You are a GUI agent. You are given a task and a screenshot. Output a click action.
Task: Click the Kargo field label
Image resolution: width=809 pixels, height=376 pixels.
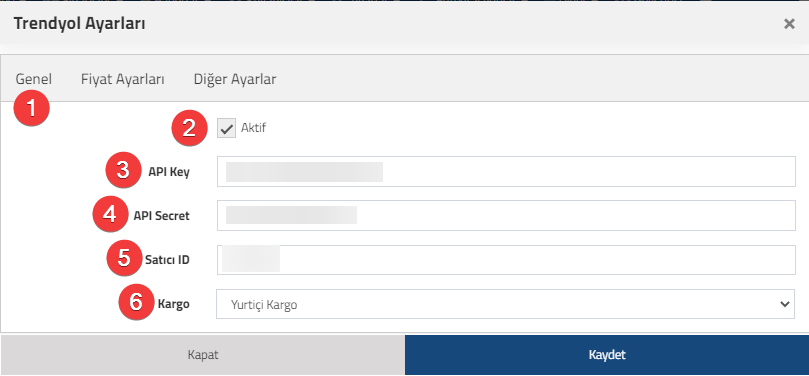pos(173,304)
